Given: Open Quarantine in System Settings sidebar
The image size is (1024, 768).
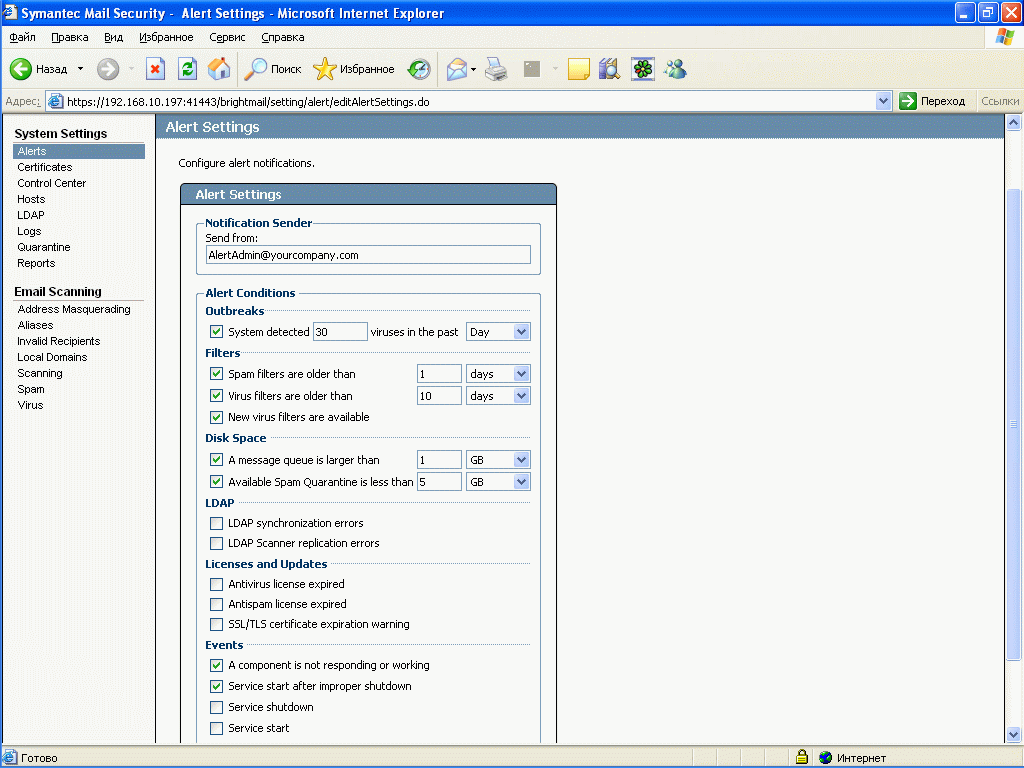Looking at the screenshot, I should click(44, 247).
